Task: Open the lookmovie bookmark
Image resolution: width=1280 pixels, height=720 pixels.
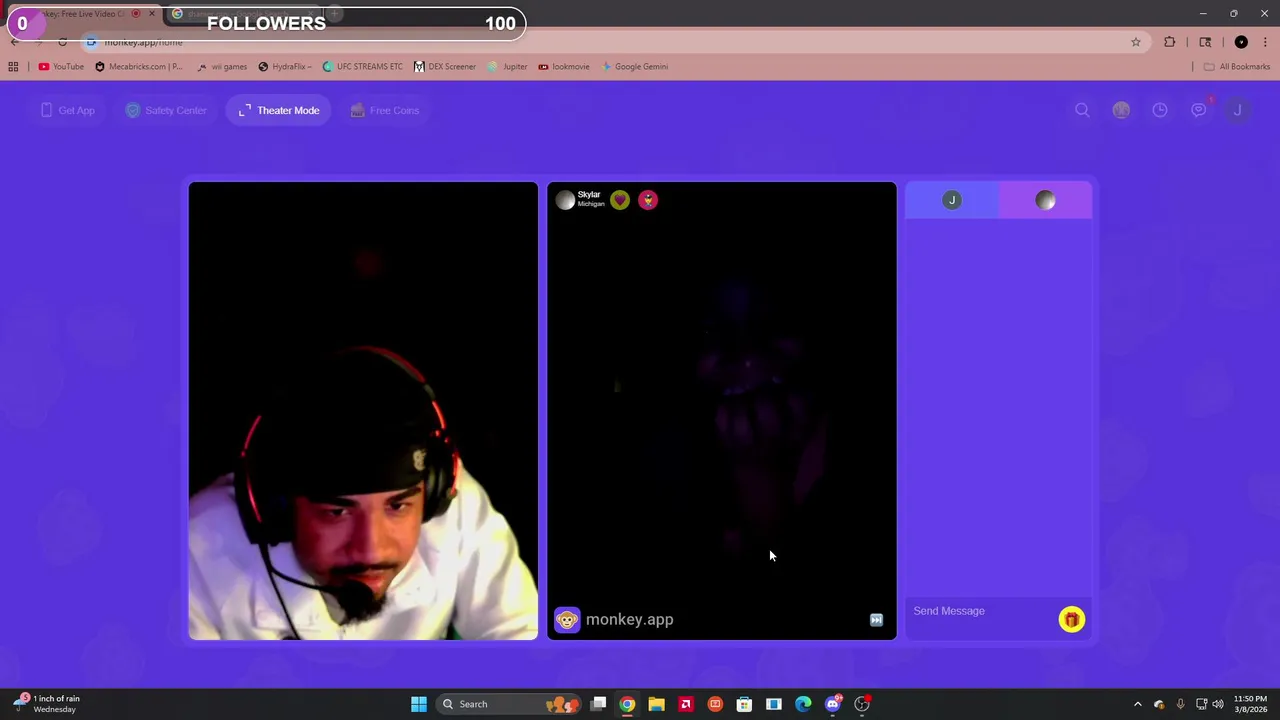Action: pyautogui.click(x=564, y=67)
